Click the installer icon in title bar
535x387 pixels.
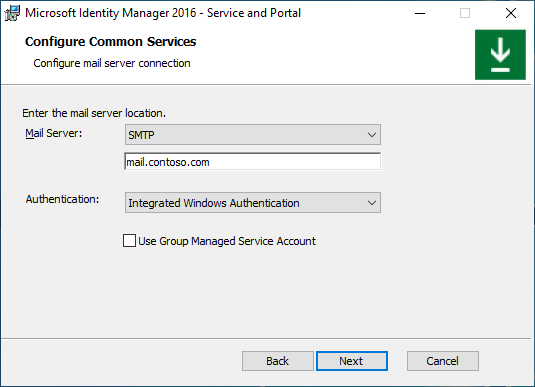(x=12, y=13)
